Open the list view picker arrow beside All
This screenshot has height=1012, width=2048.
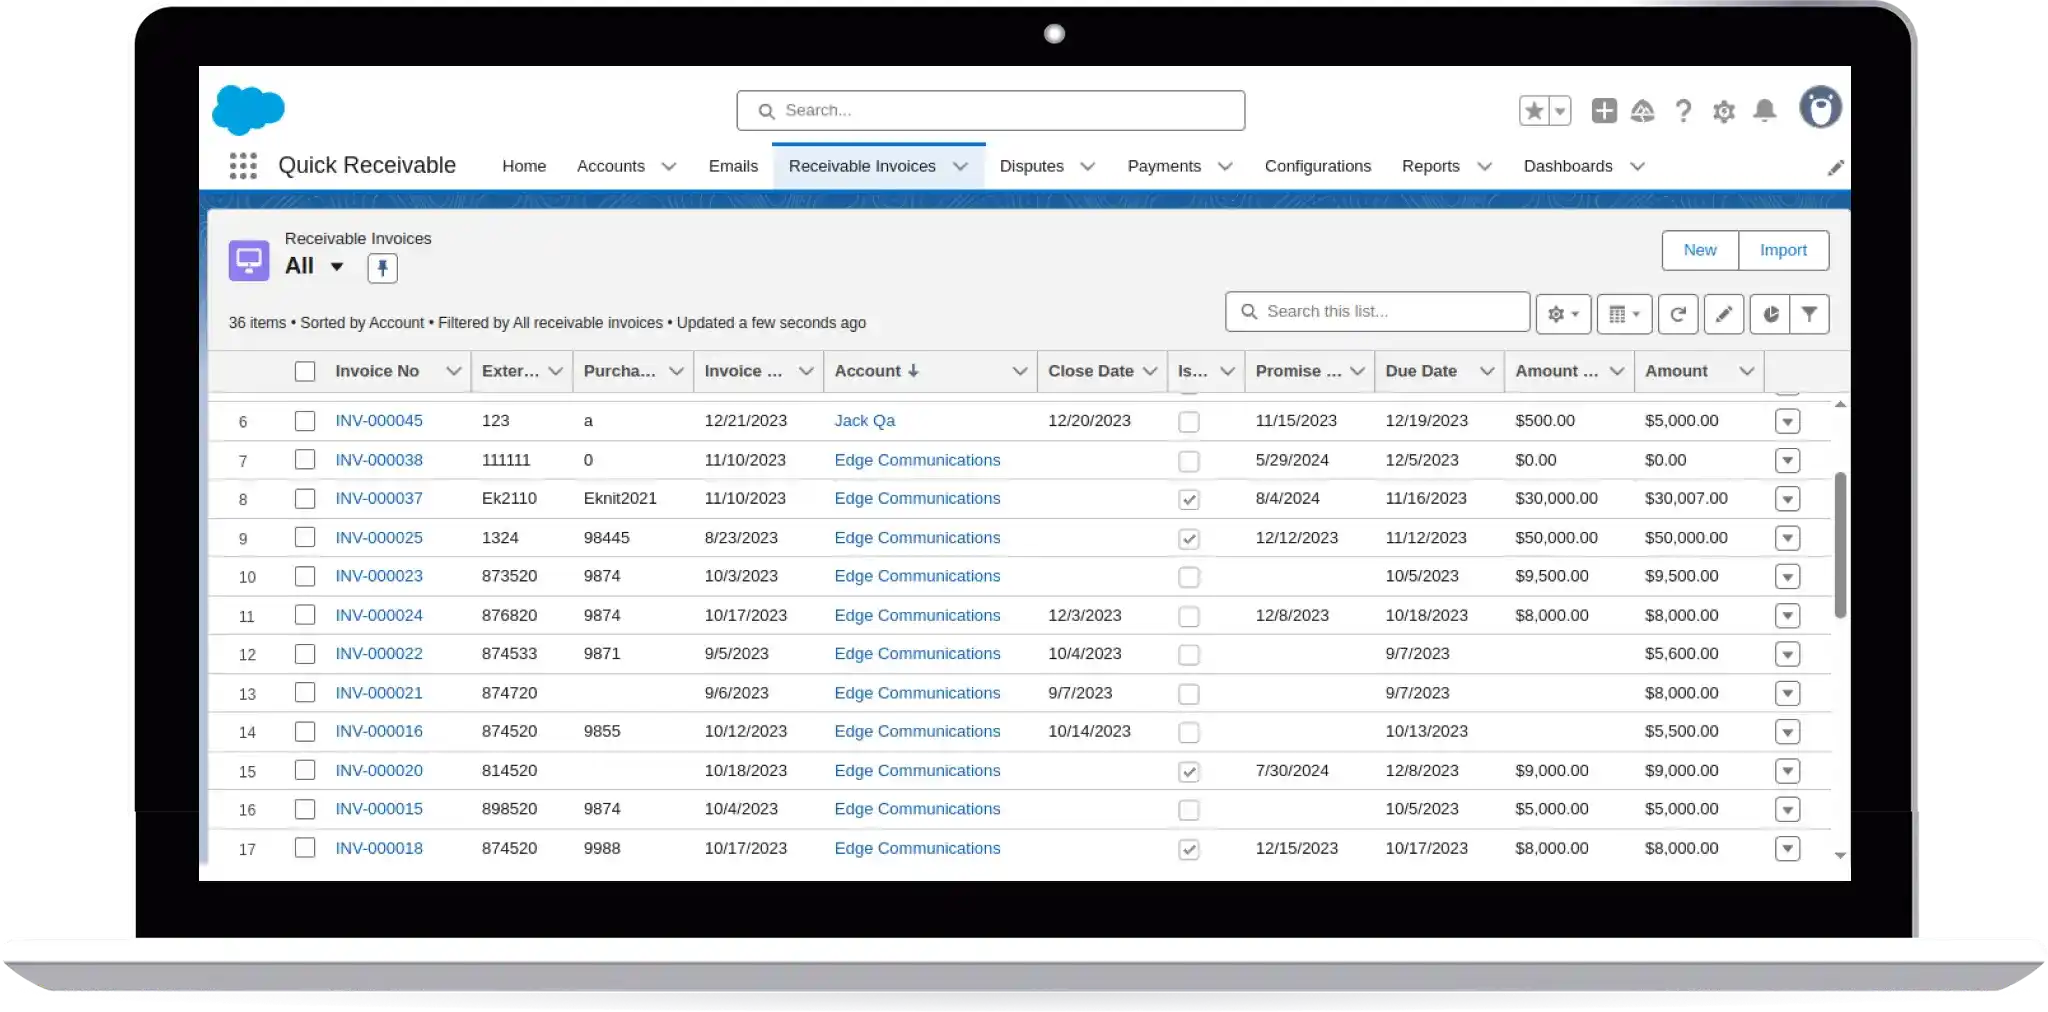(337, 267)
